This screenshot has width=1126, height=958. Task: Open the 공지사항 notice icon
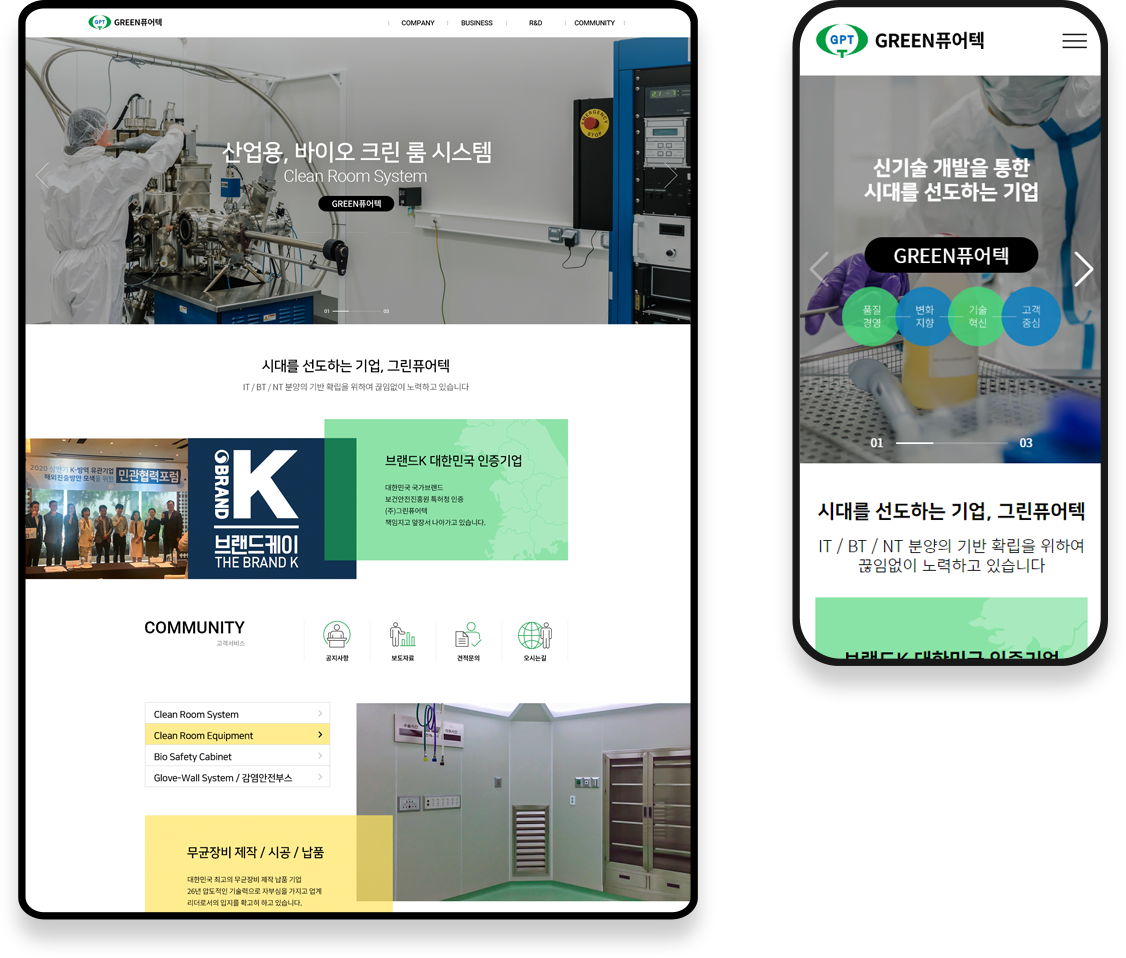click(x=337, y=636)
